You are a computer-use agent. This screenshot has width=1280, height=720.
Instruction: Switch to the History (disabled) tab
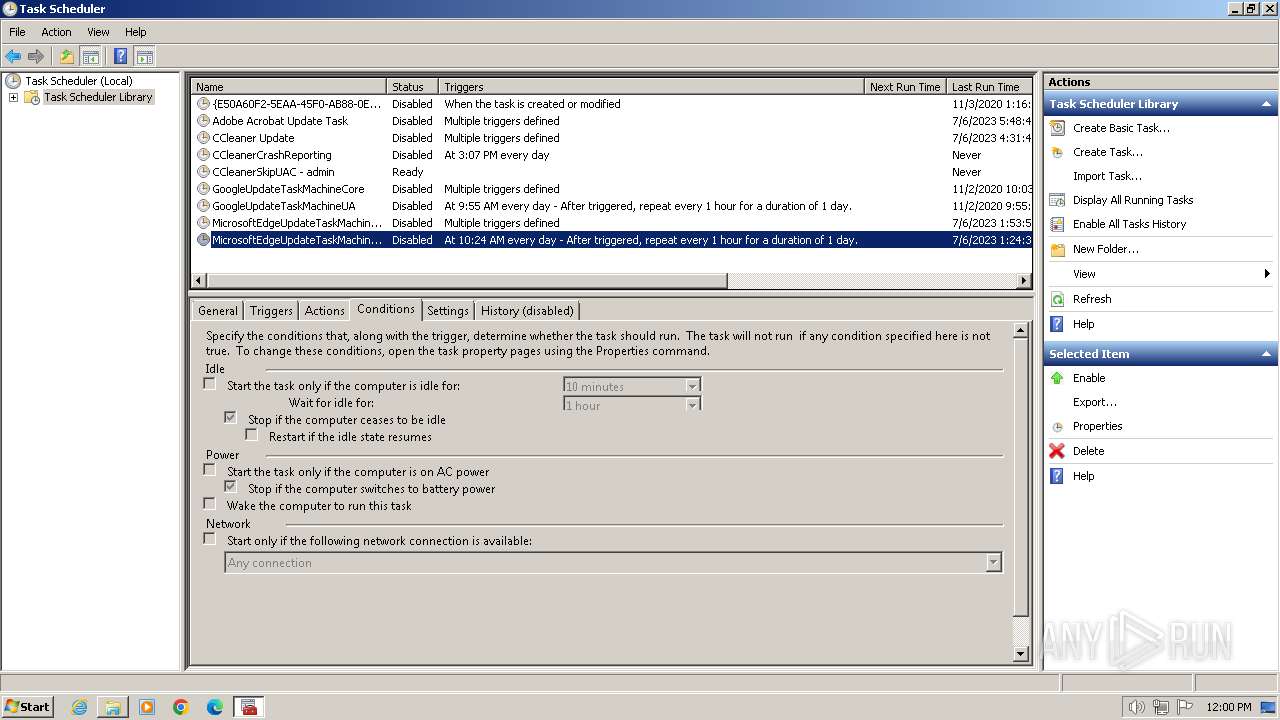point(527,311)
